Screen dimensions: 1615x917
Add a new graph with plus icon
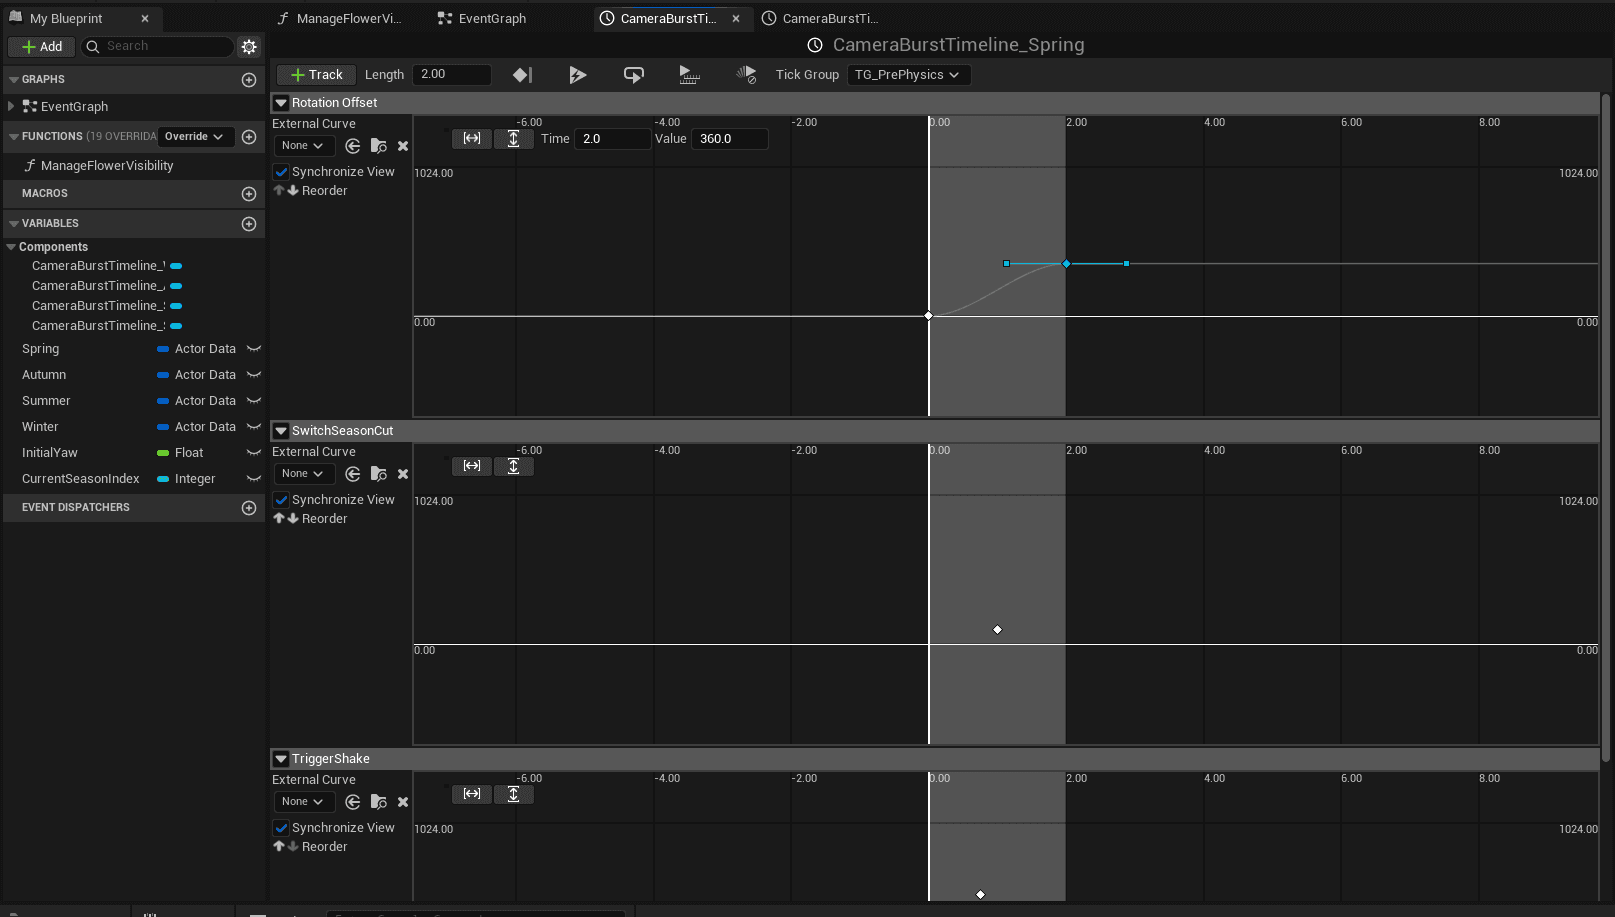[249, 80]
